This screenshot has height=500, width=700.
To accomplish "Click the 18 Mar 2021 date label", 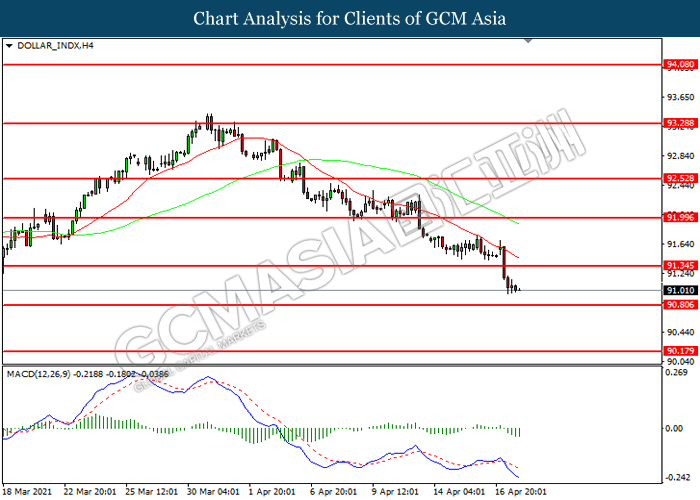I will [x=27, y=492].
